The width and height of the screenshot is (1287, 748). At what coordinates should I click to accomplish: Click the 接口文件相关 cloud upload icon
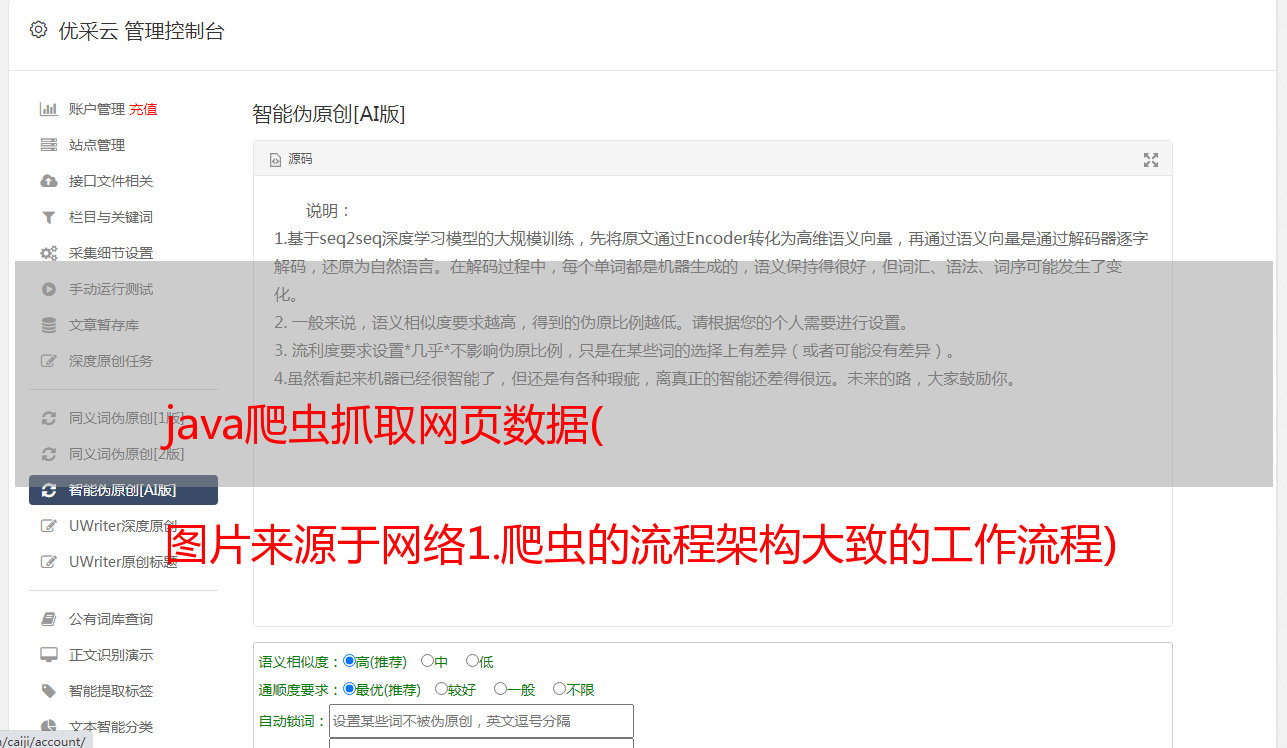click(48, 181)
